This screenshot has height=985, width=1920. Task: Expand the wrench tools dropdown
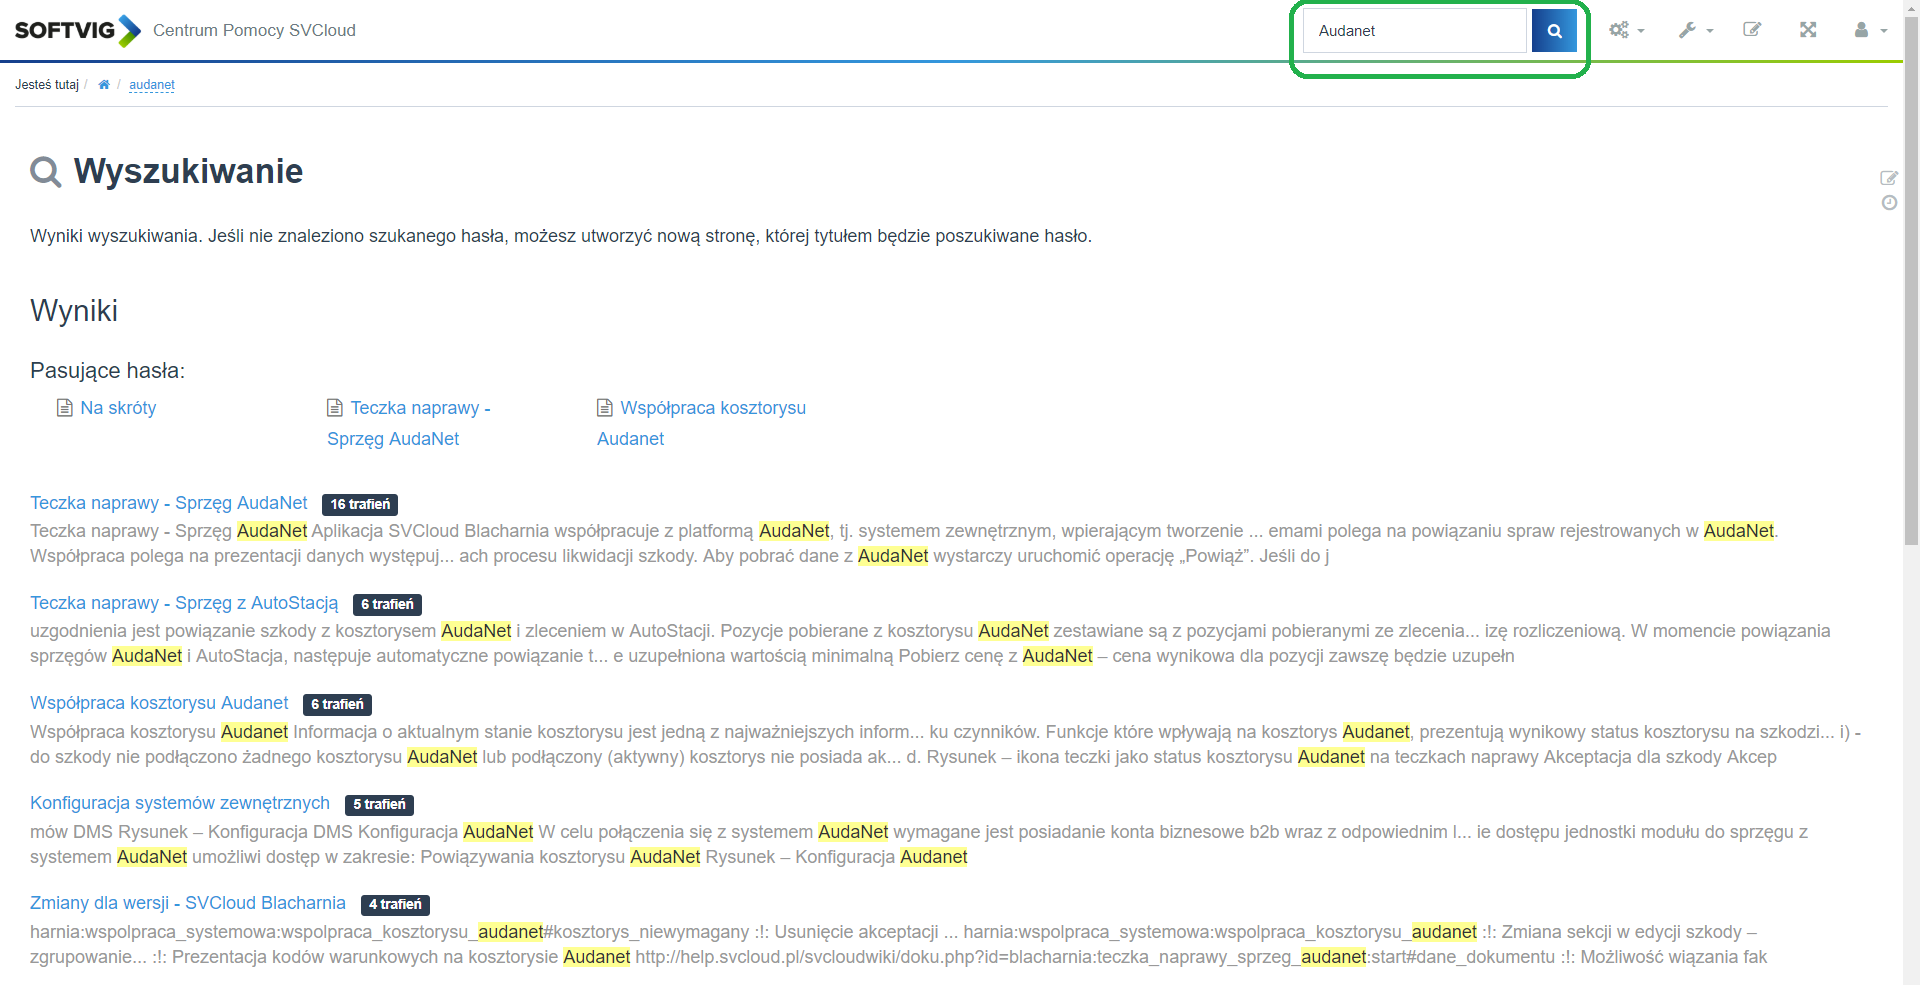click(1695, 30)
